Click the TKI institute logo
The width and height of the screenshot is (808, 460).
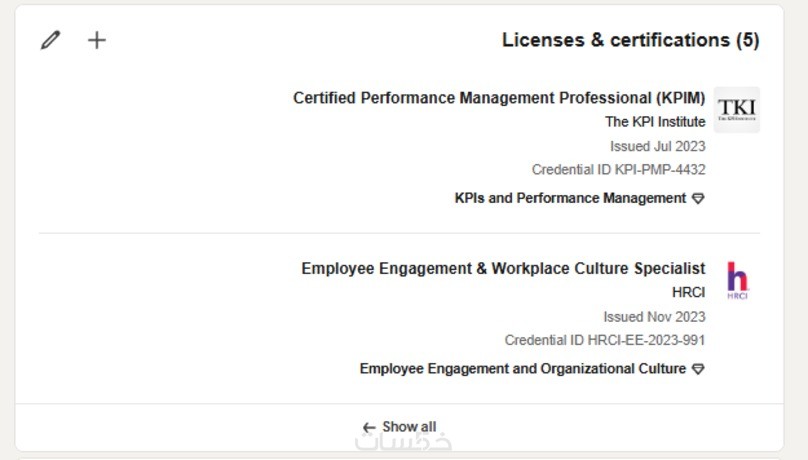pos(737,110)
